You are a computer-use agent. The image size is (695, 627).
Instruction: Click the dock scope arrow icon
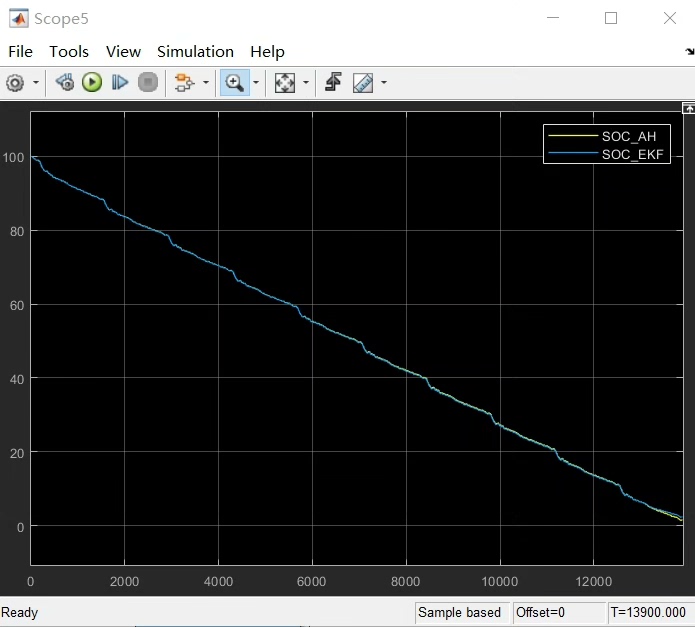tap(689, 52)
